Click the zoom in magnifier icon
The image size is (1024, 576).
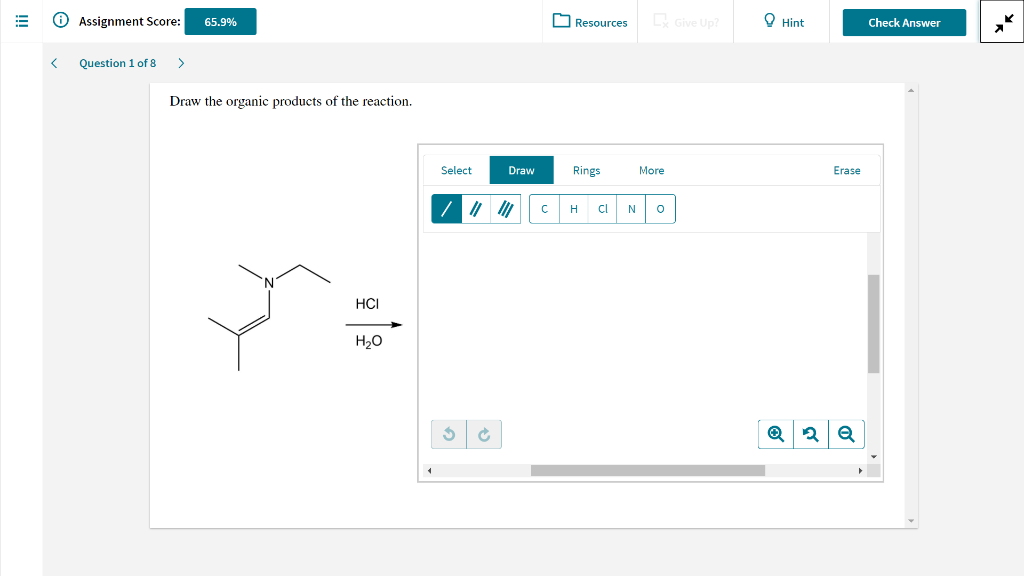click(x=775, y=434)
